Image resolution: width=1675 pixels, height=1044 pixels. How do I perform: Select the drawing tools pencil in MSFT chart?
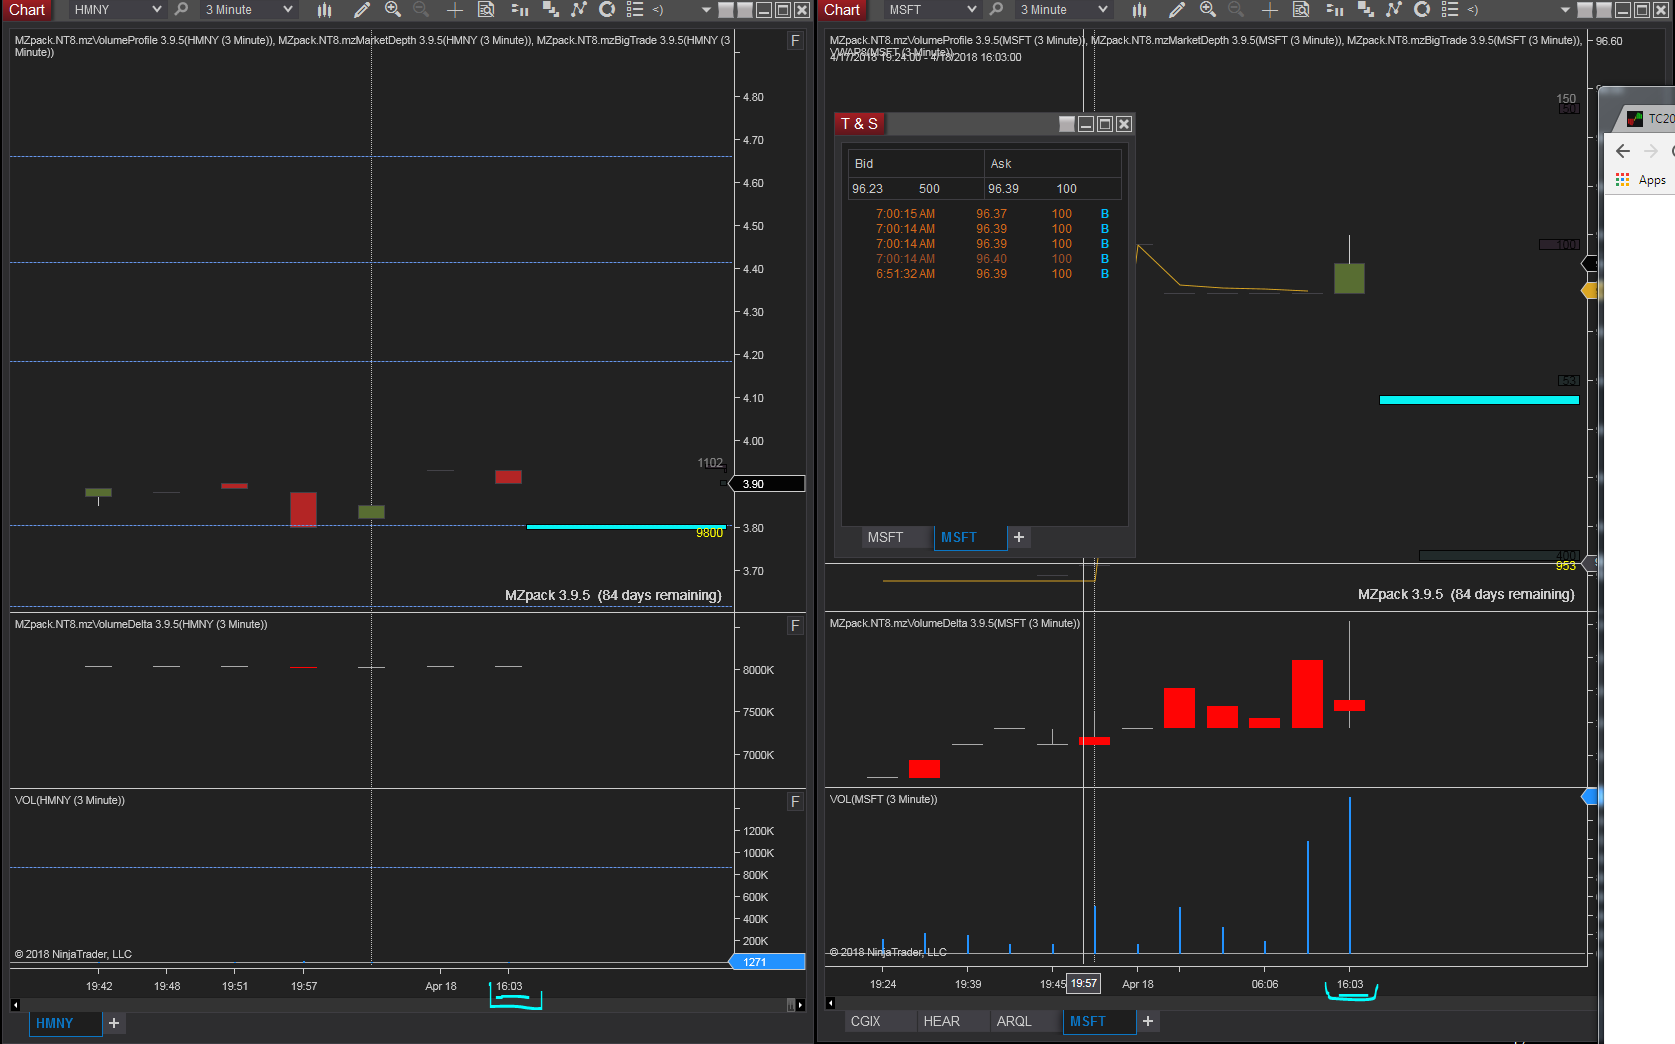(x=1177, y=9)
